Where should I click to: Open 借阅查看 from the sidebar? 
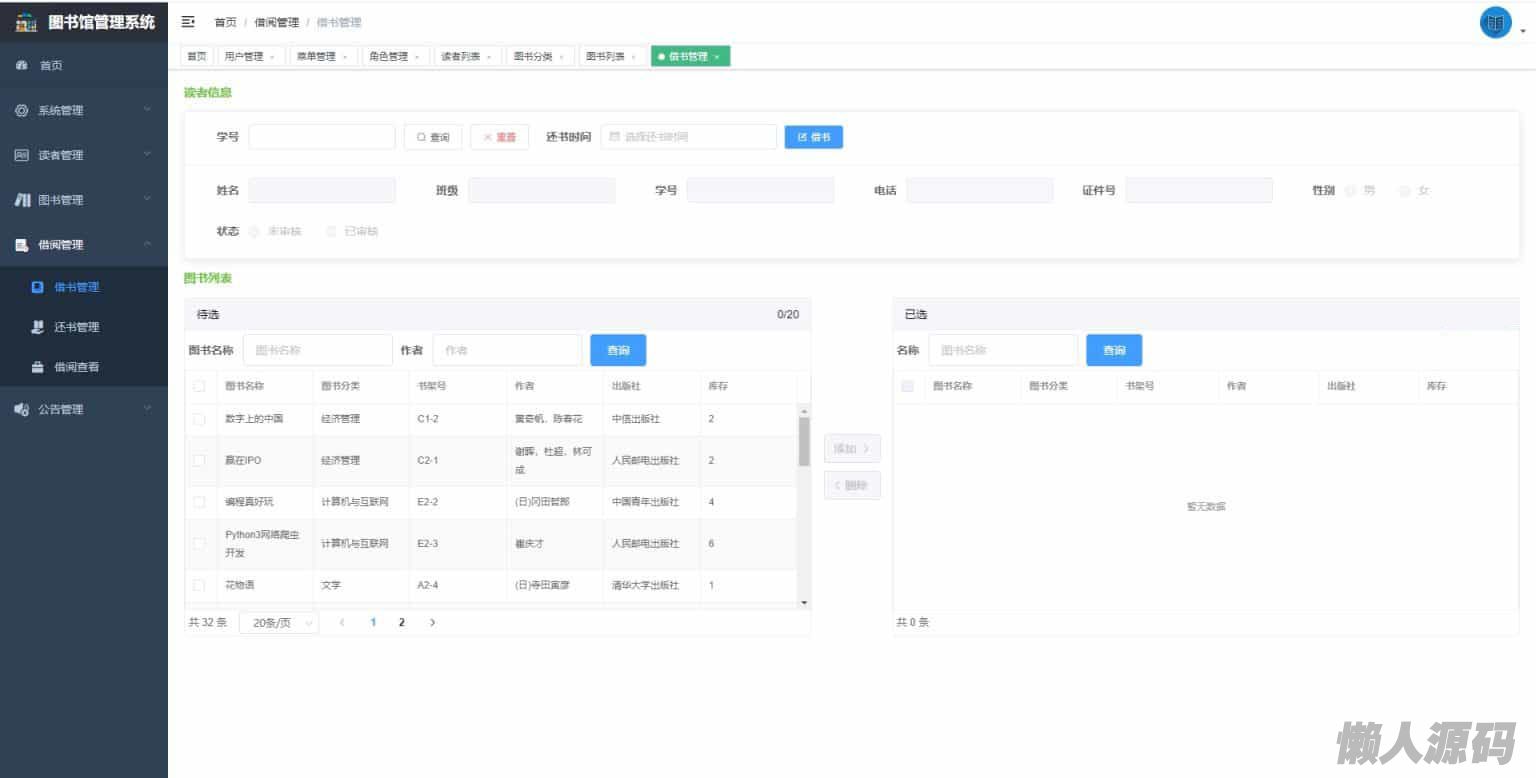pyautogui.click(x=76, y=367)
